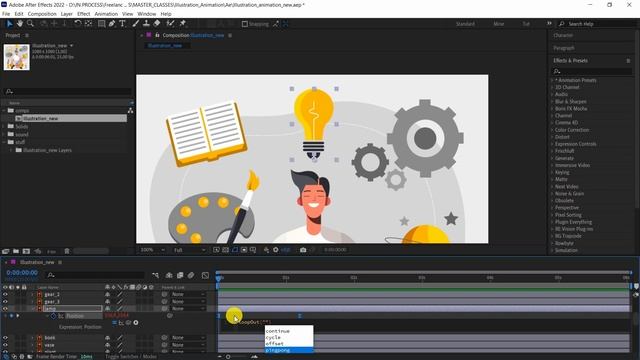
Task: Open the File menu
Action: (6, 14)
